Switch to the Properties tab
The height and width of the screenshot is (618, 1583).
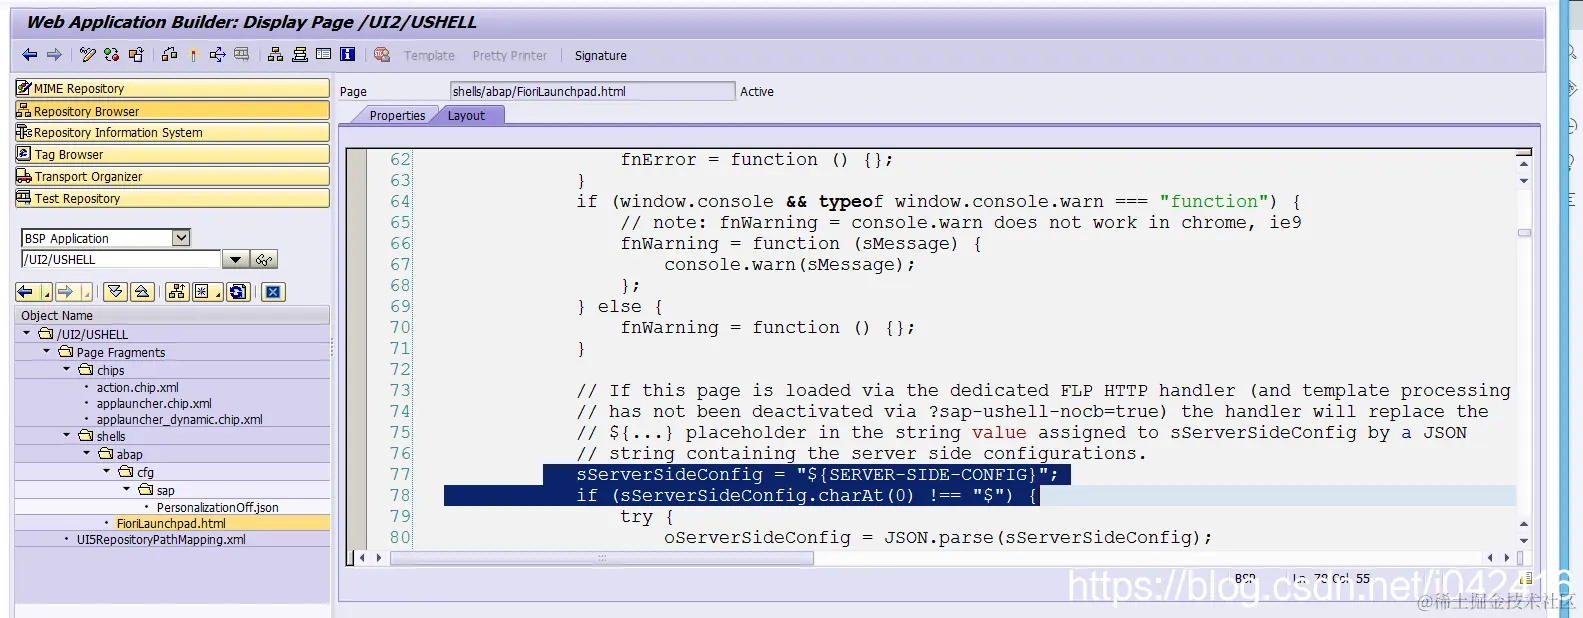tap(397, 116)
